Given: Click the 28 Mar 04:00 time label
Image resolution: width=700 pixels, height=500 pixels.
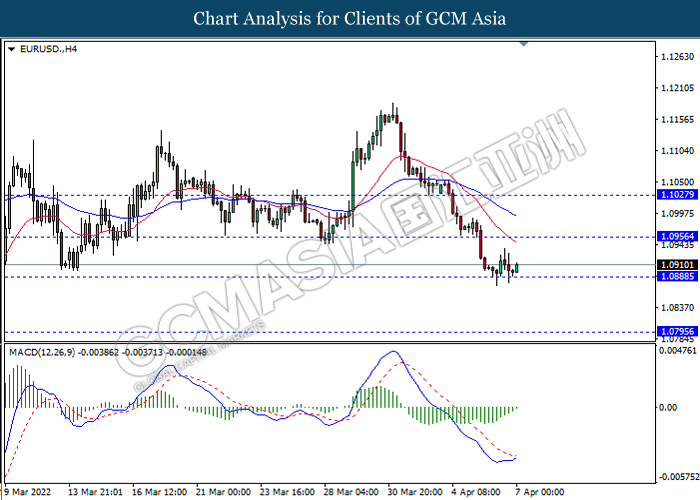Looking at the screenshot, I should (x=351, y=492).
